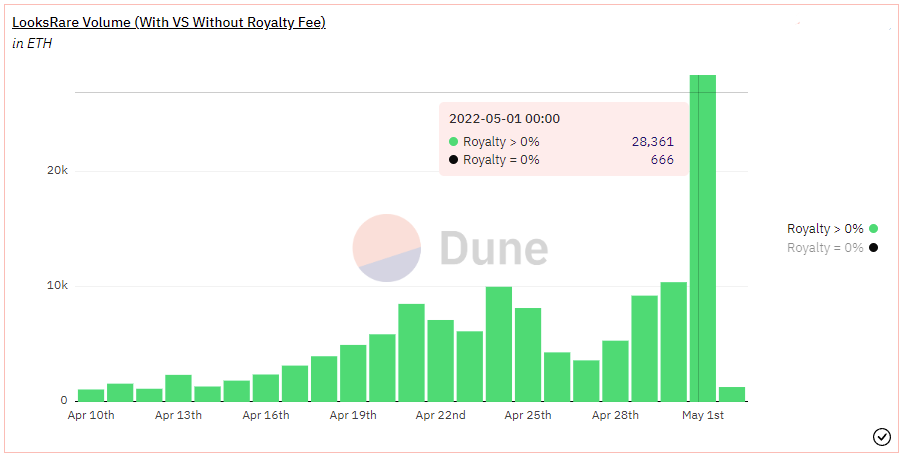905x457 pixels.
Task: Click the Apr 28th axis label
Action: [x=615, y=415]
